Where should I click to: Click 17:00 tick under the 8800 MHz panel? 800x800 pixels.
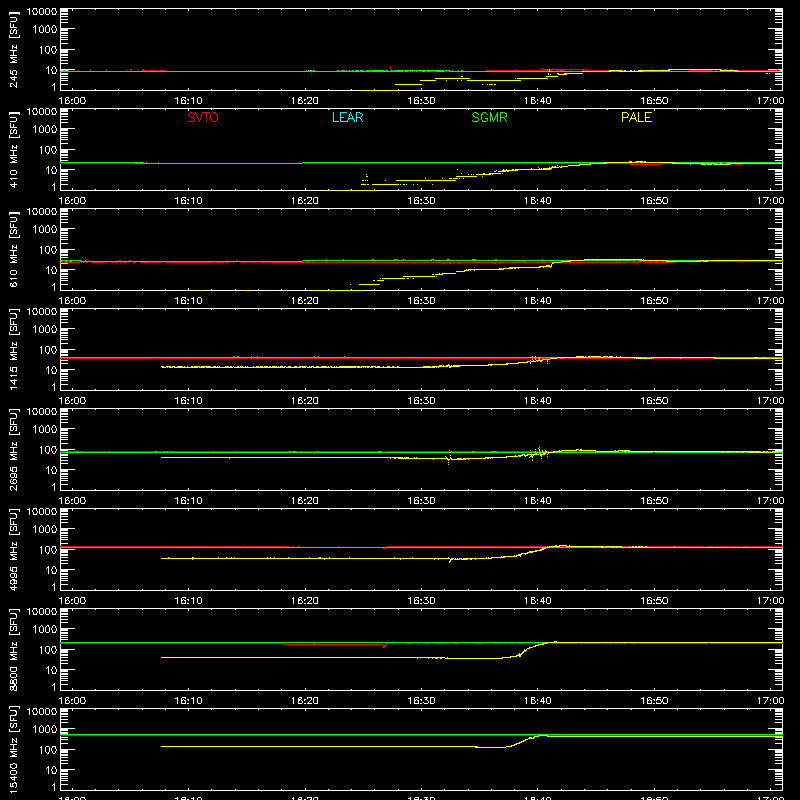point(770,701)
